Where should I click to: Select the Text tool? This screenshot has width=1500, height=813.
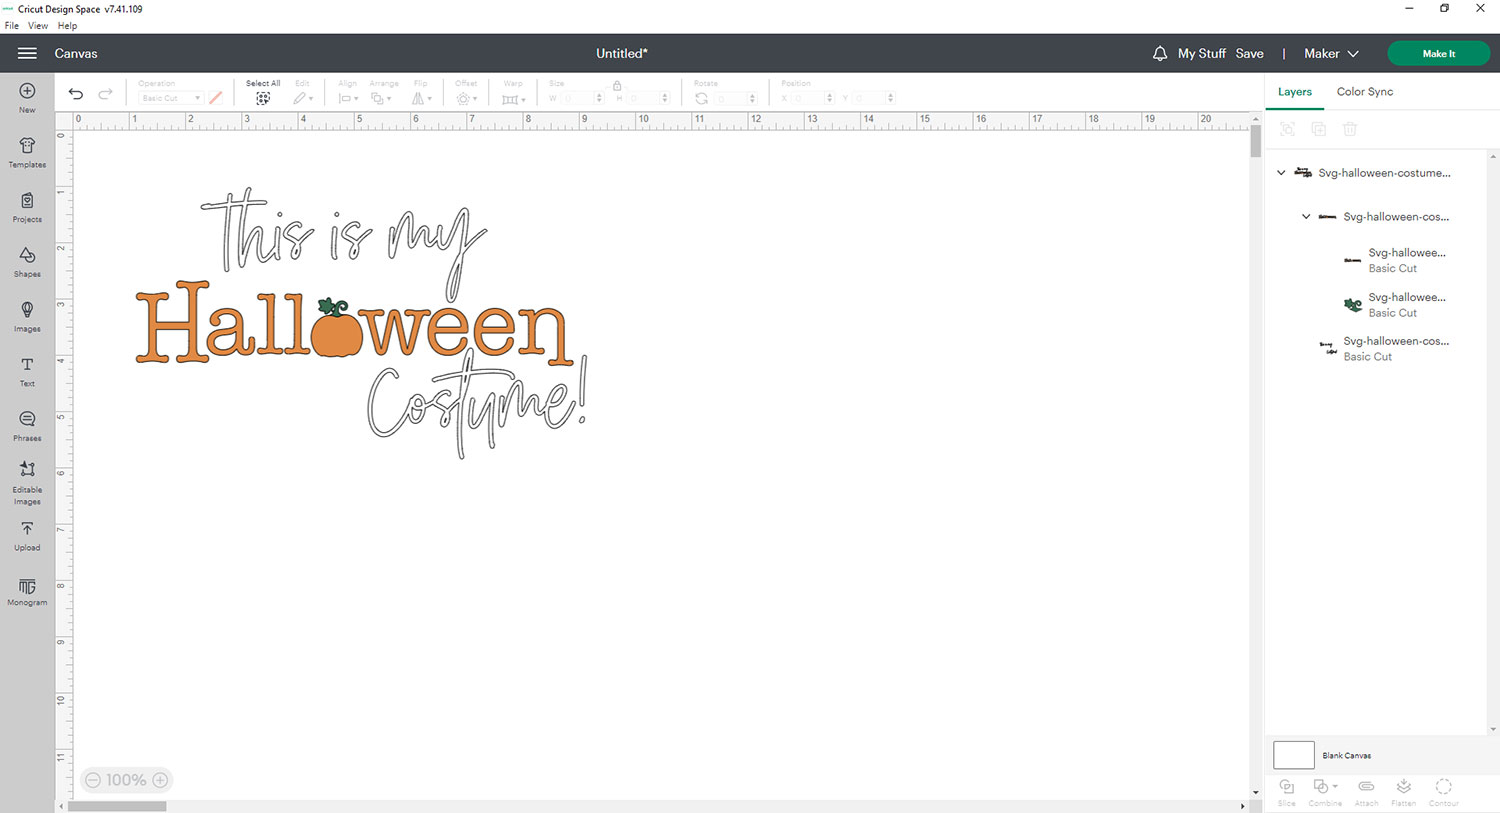coord(27,371)
